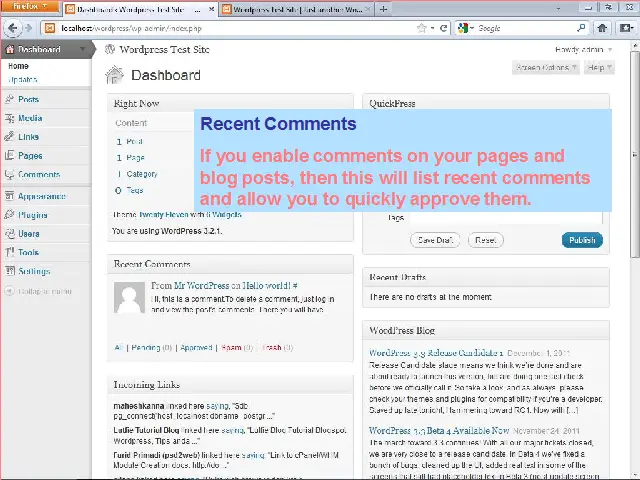
Task: Click the Google search input field
Action: 526,28
